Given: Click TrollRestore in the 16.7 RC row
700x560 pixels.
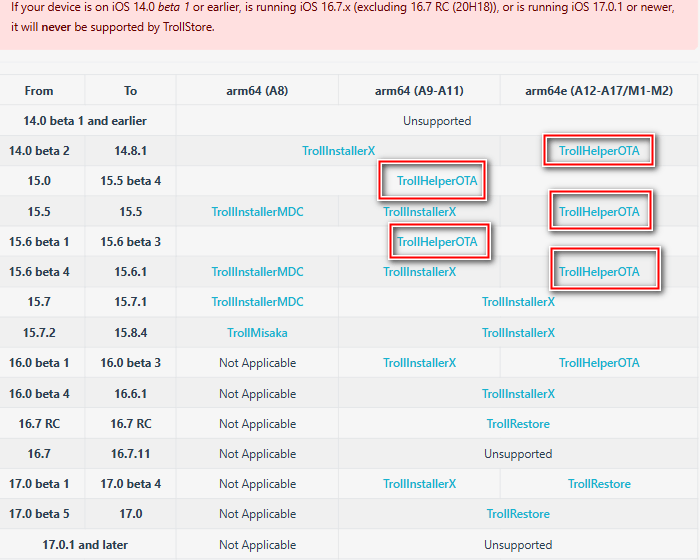Looking at the screenshot, I should pyautogui.click(x=518, y=424).
